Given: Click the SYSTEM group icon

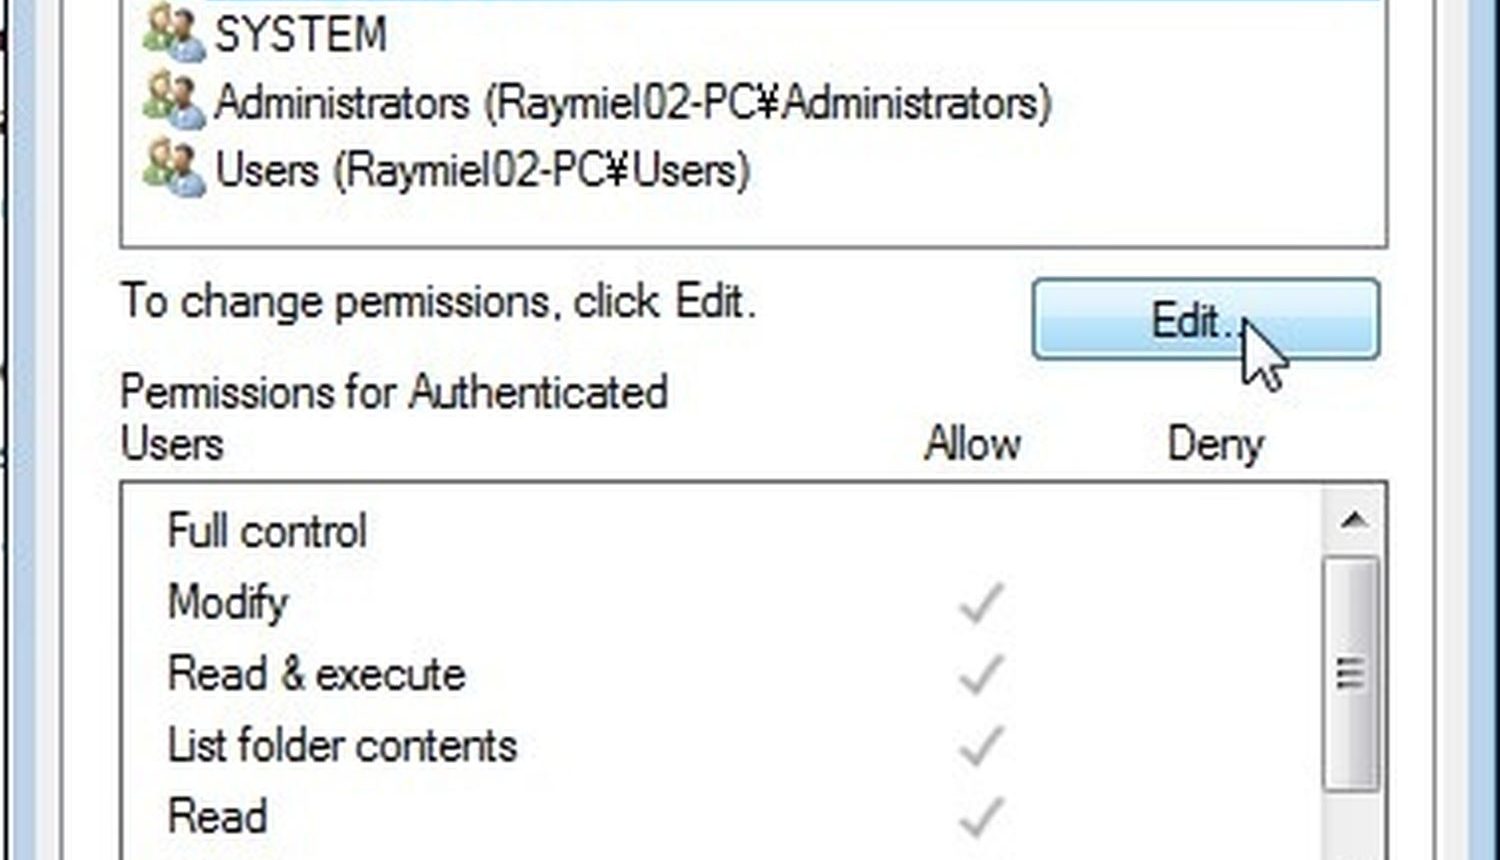Looking at the screenshot, I should click(174, 33).
